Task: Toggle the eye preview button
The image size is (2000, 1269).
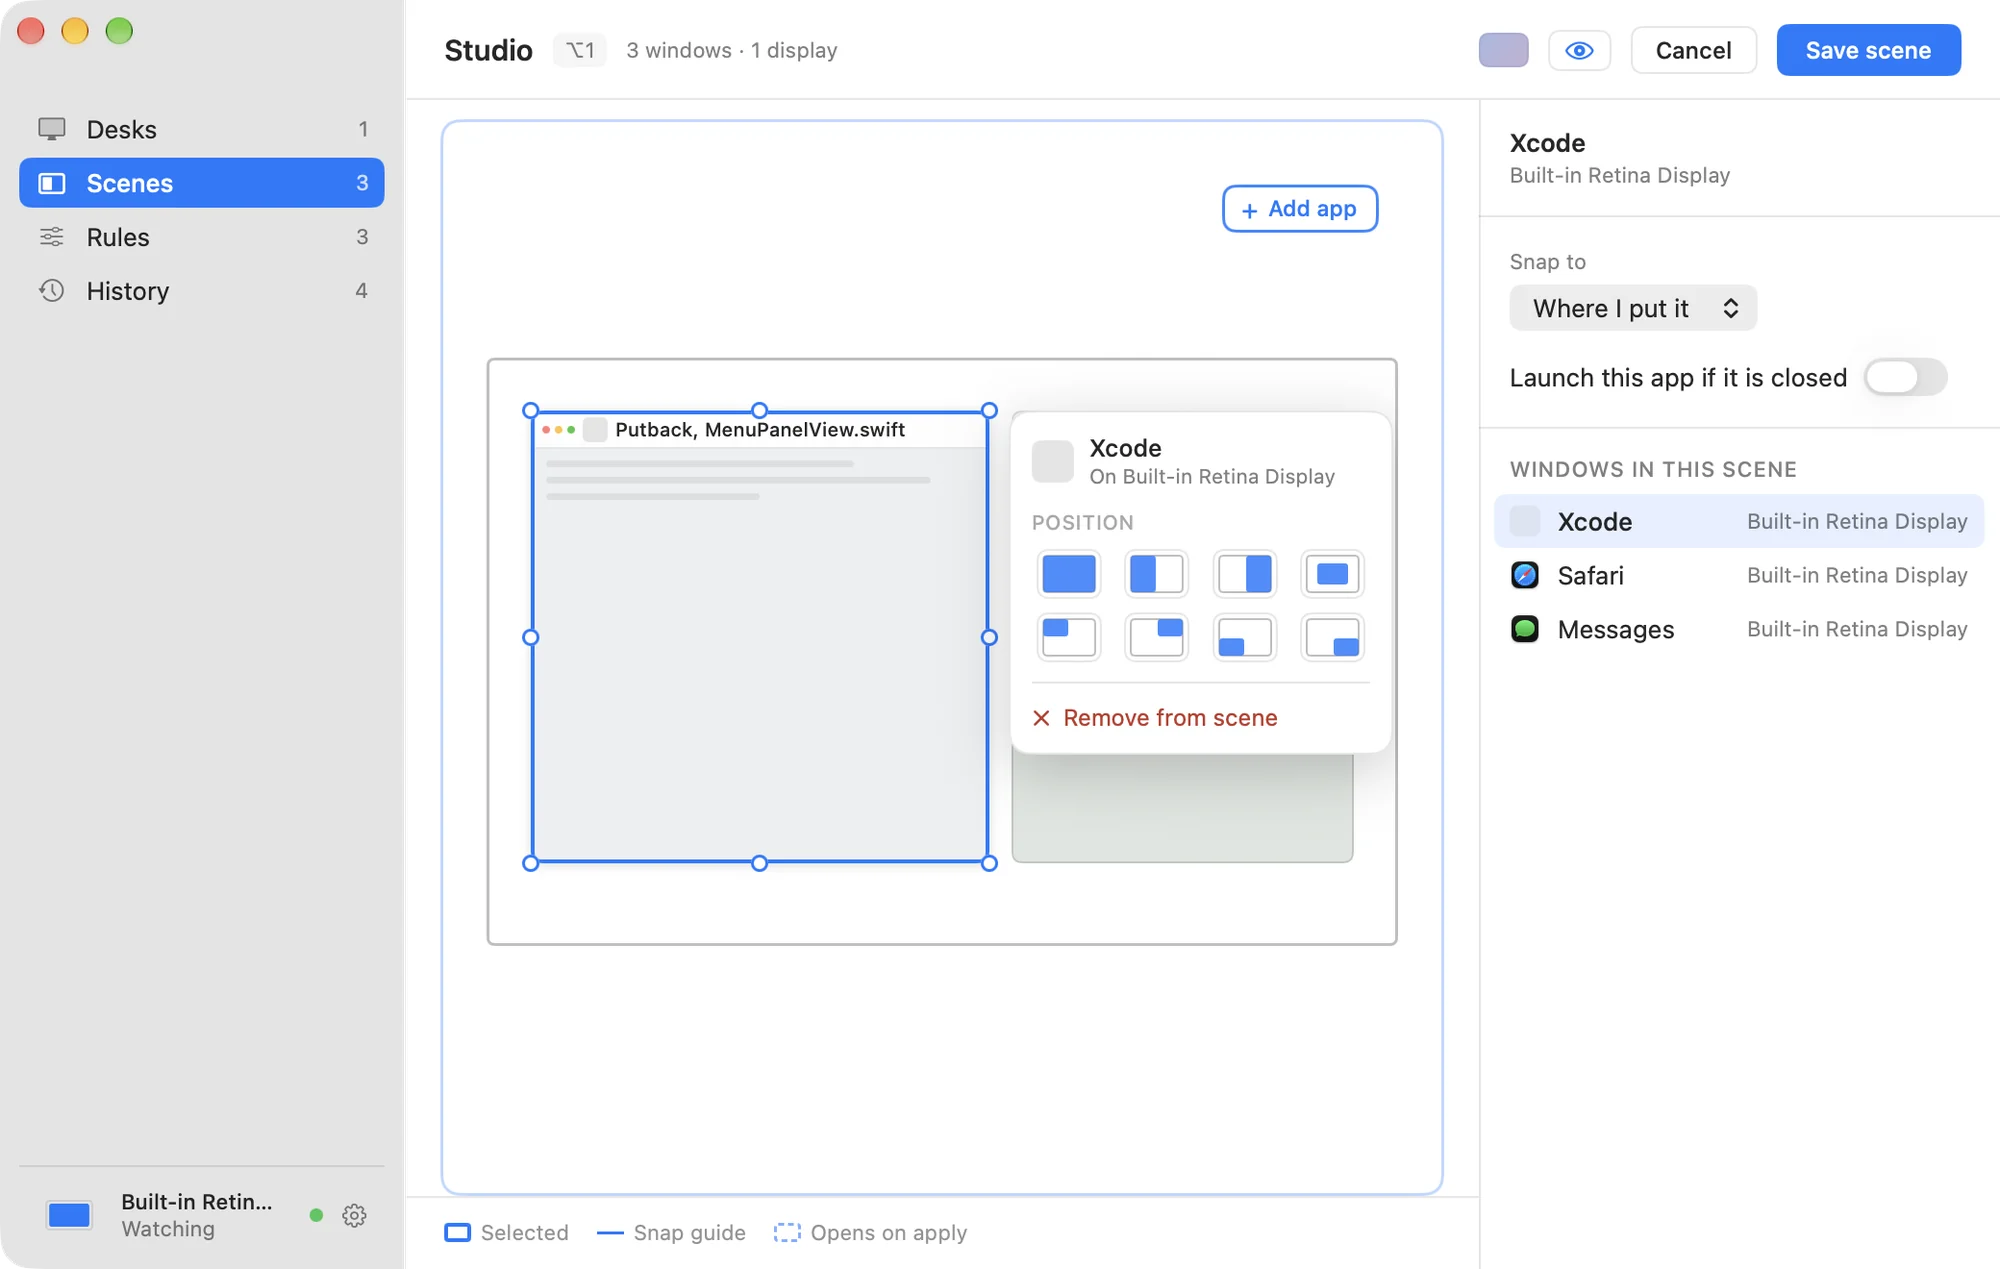Action: coord(1579,50)
